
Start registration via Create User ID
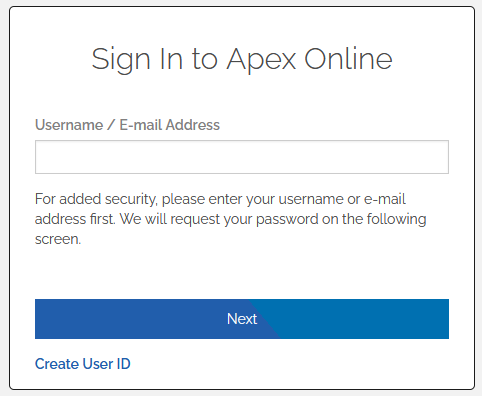tap(83, 364)
